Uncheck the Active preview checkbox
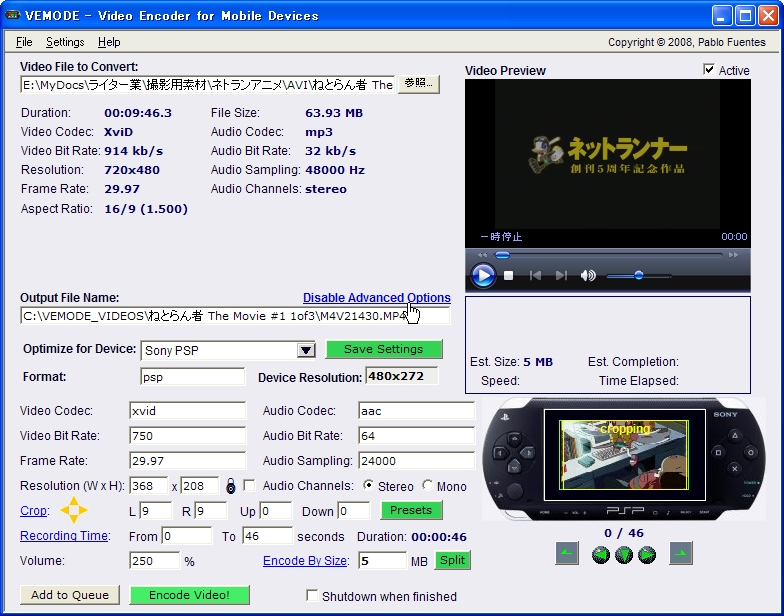 coord(708,70)
